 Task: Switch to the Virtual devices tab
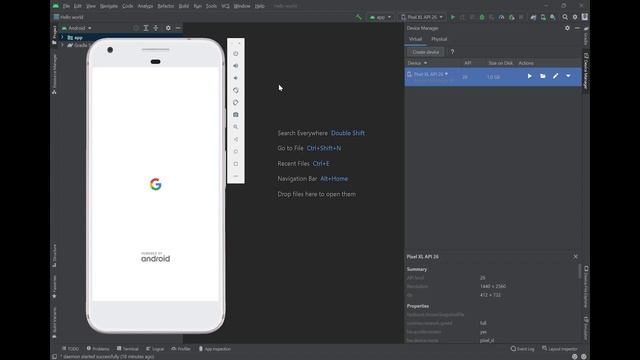tap(415, 39)
